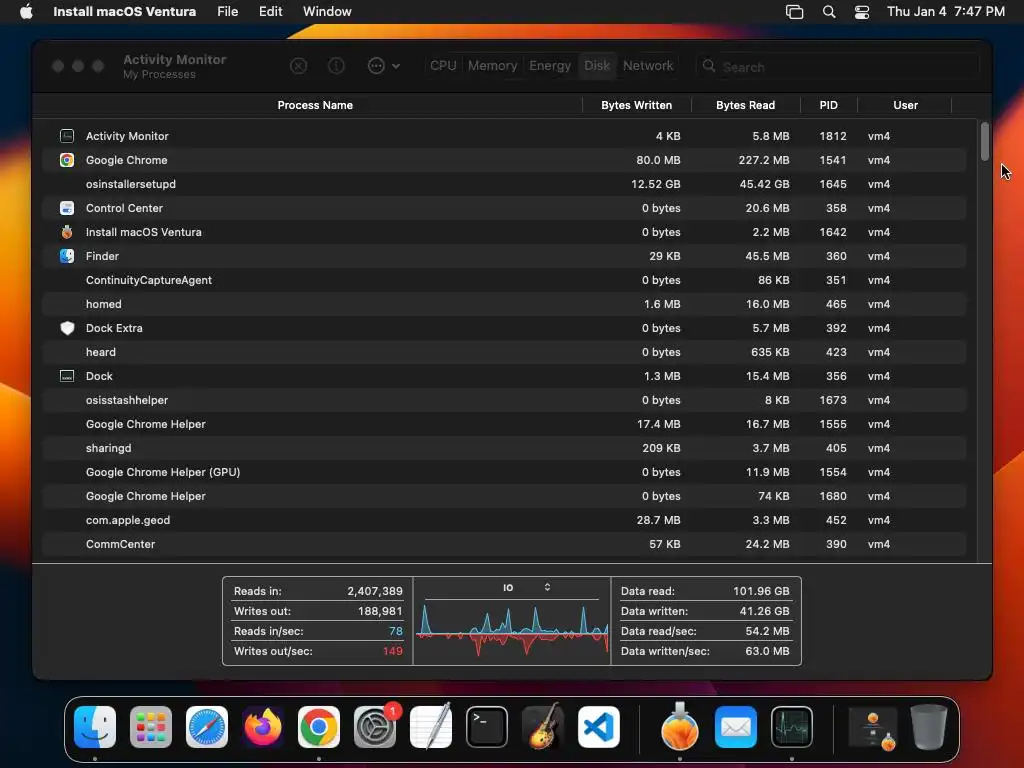Image resolution: width=1024 pixels, height=768 pixels.
Task: Sort by User column header
Action: click(x=905, y=105)
